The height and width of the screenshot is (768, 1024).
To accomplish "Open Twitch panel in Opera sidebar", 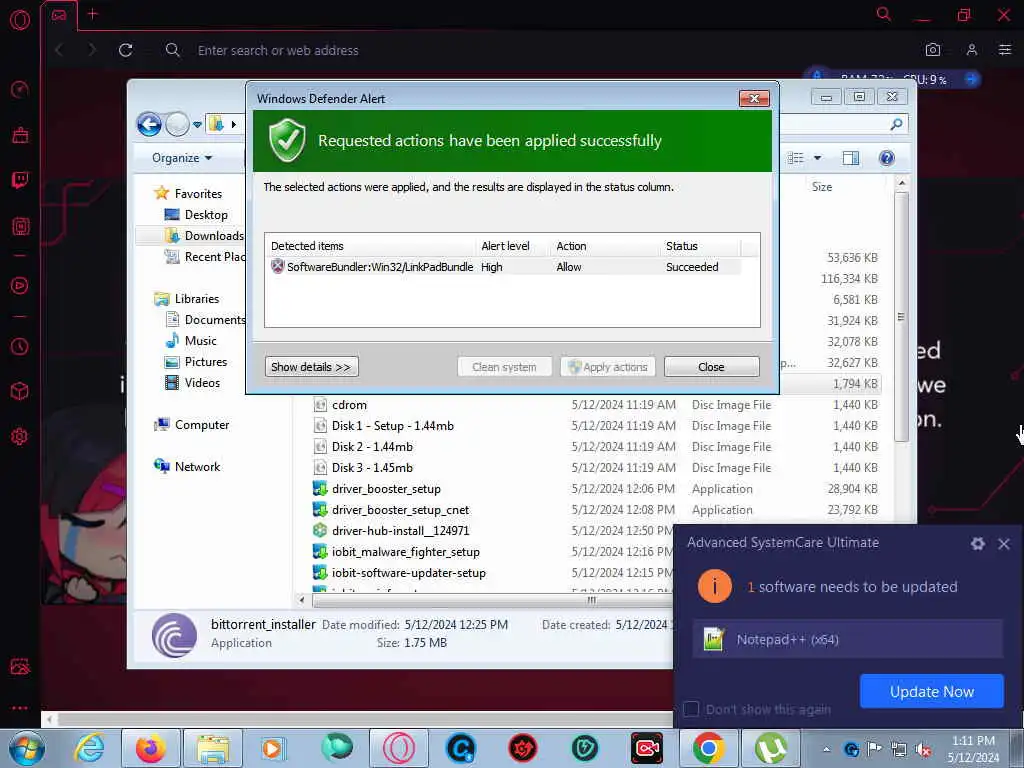I will pos(20,180).
